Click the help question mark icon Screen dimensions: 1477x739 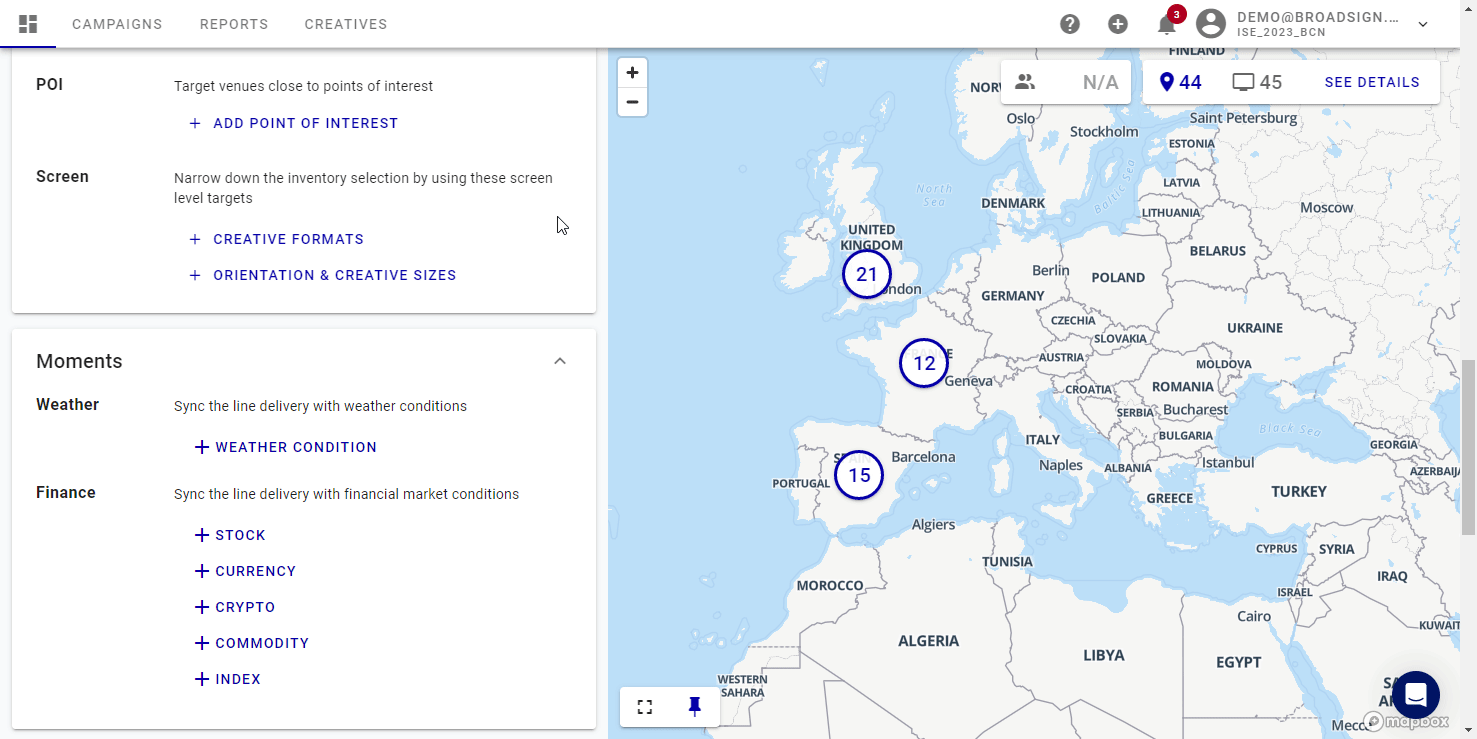pyautogui.click(x=1070, y=24)
